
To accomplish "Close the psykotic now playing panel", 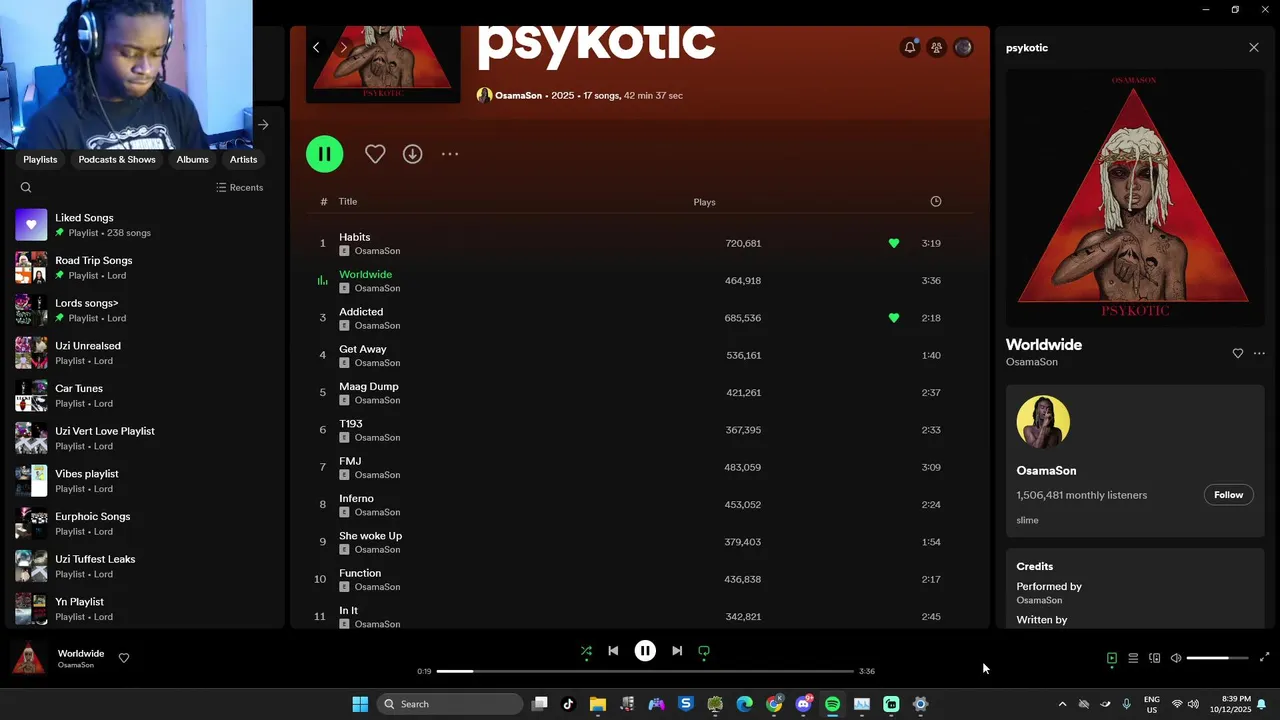I will (1254, 47).
